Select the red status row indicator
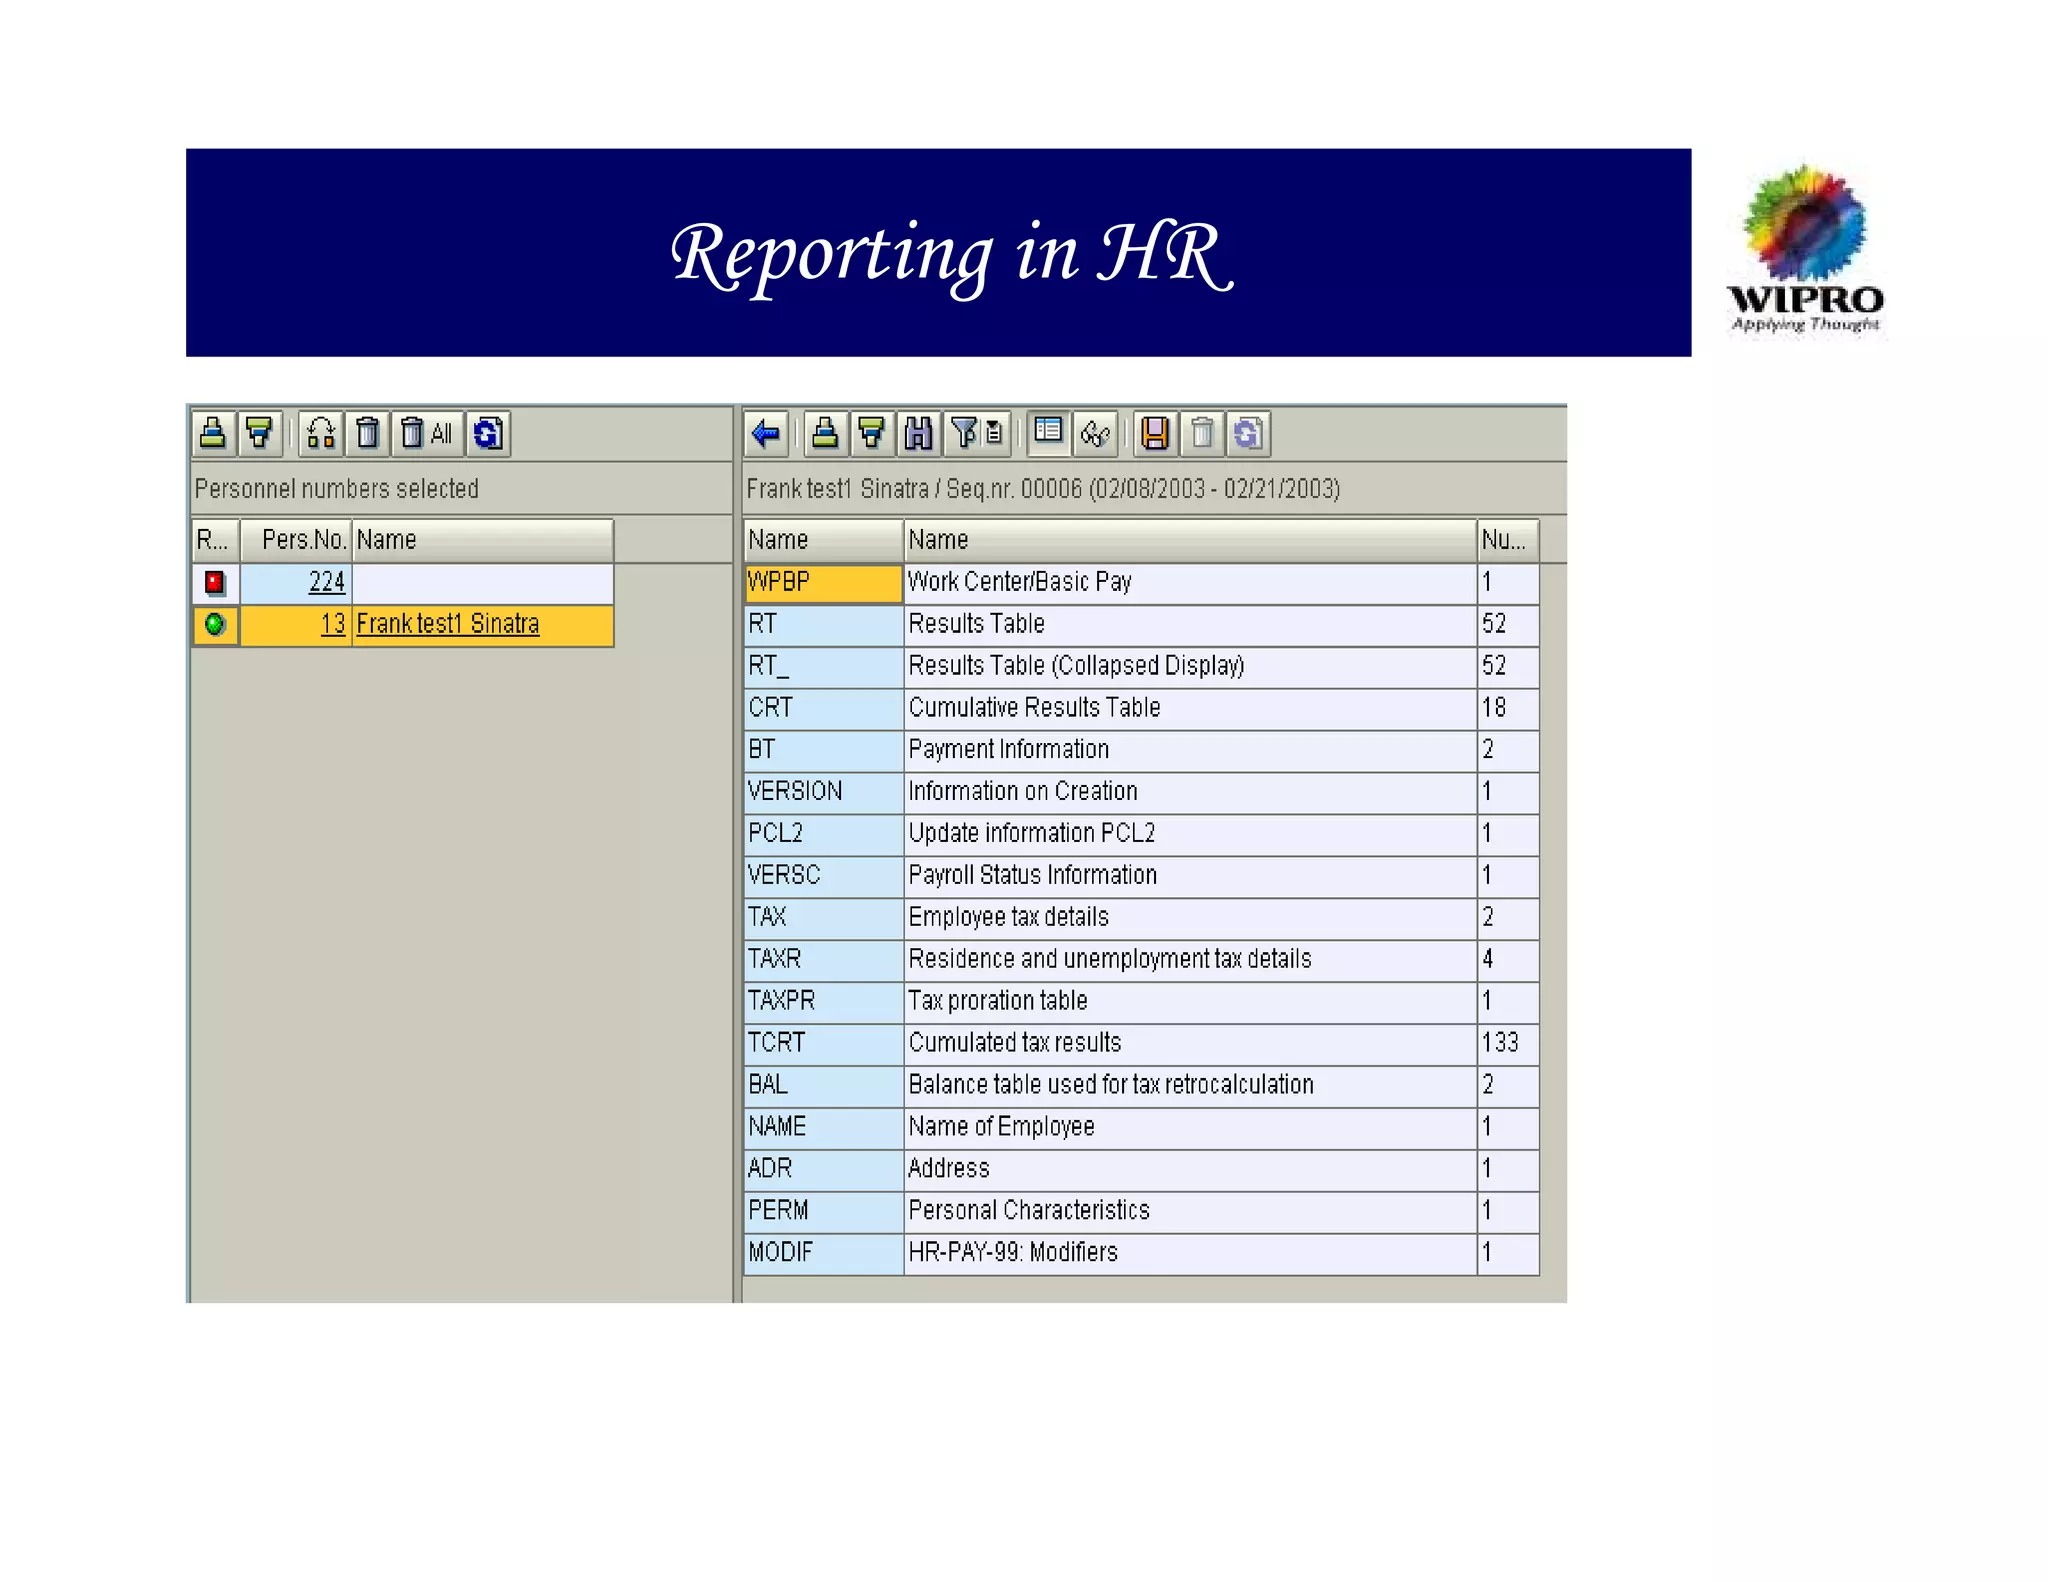The width and height of the screenshot is (2048, 1582). coord(215,583)
